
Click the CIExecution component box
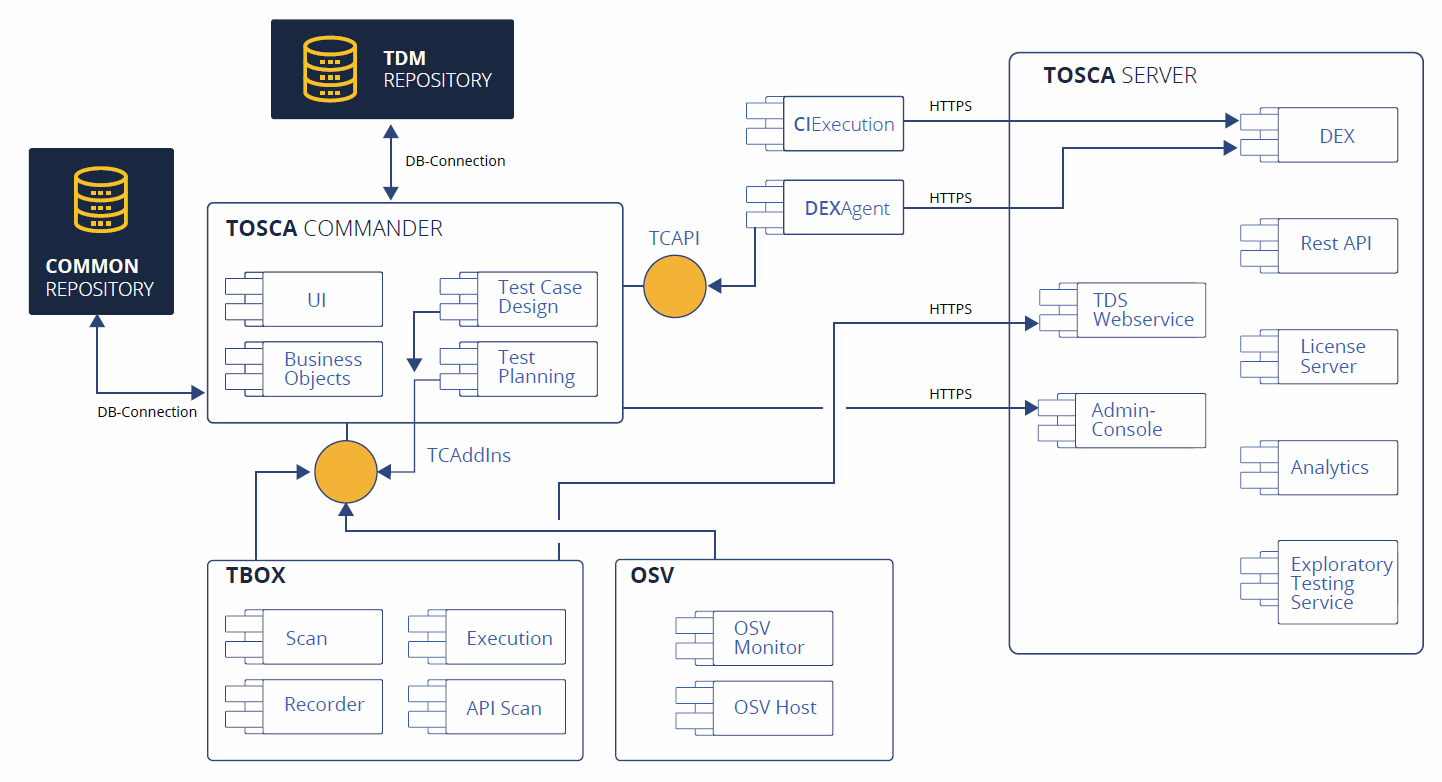(x=824, y=124)
